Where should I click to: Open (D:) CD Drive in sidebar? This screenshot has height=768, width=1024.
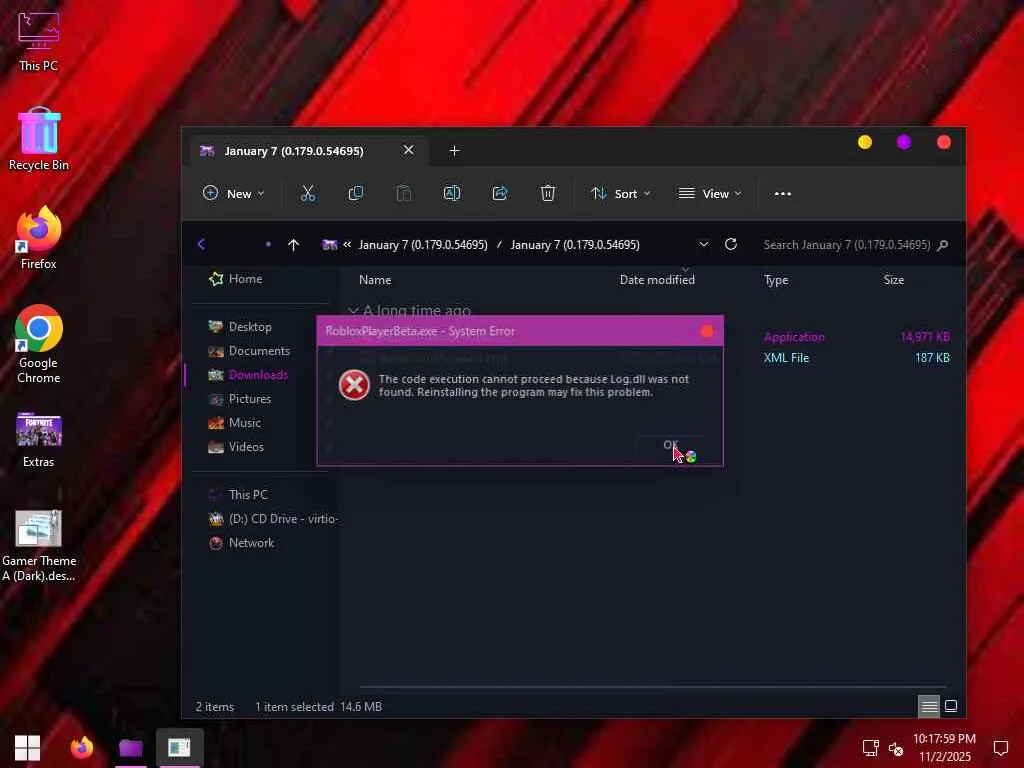(273, 519)
